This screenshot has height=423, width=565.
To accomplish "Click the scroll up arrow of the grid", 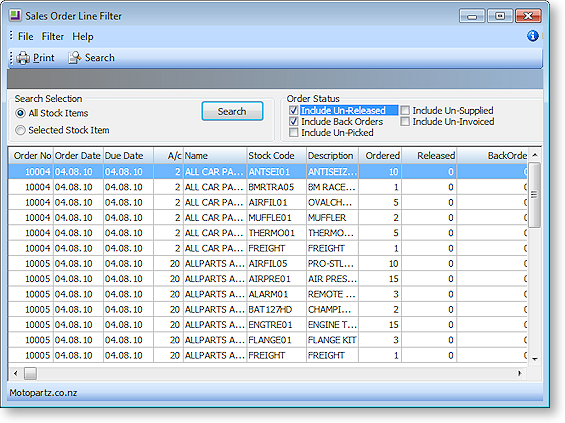I will pyautogui.click(x=535, y=155).
